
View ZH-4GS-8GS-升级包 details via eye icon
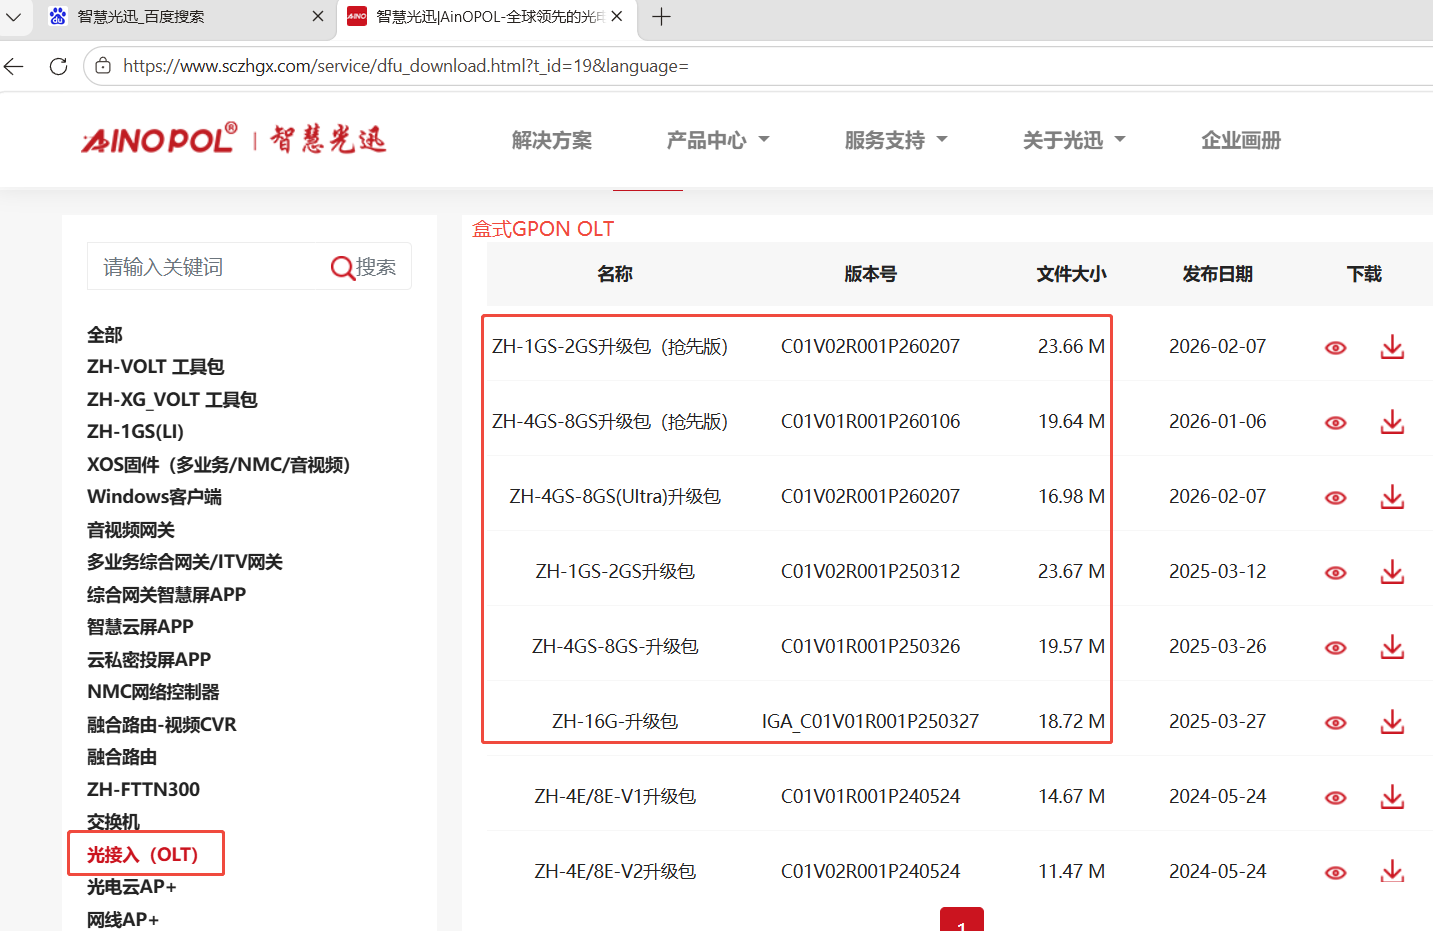[x=1335, y=648]
